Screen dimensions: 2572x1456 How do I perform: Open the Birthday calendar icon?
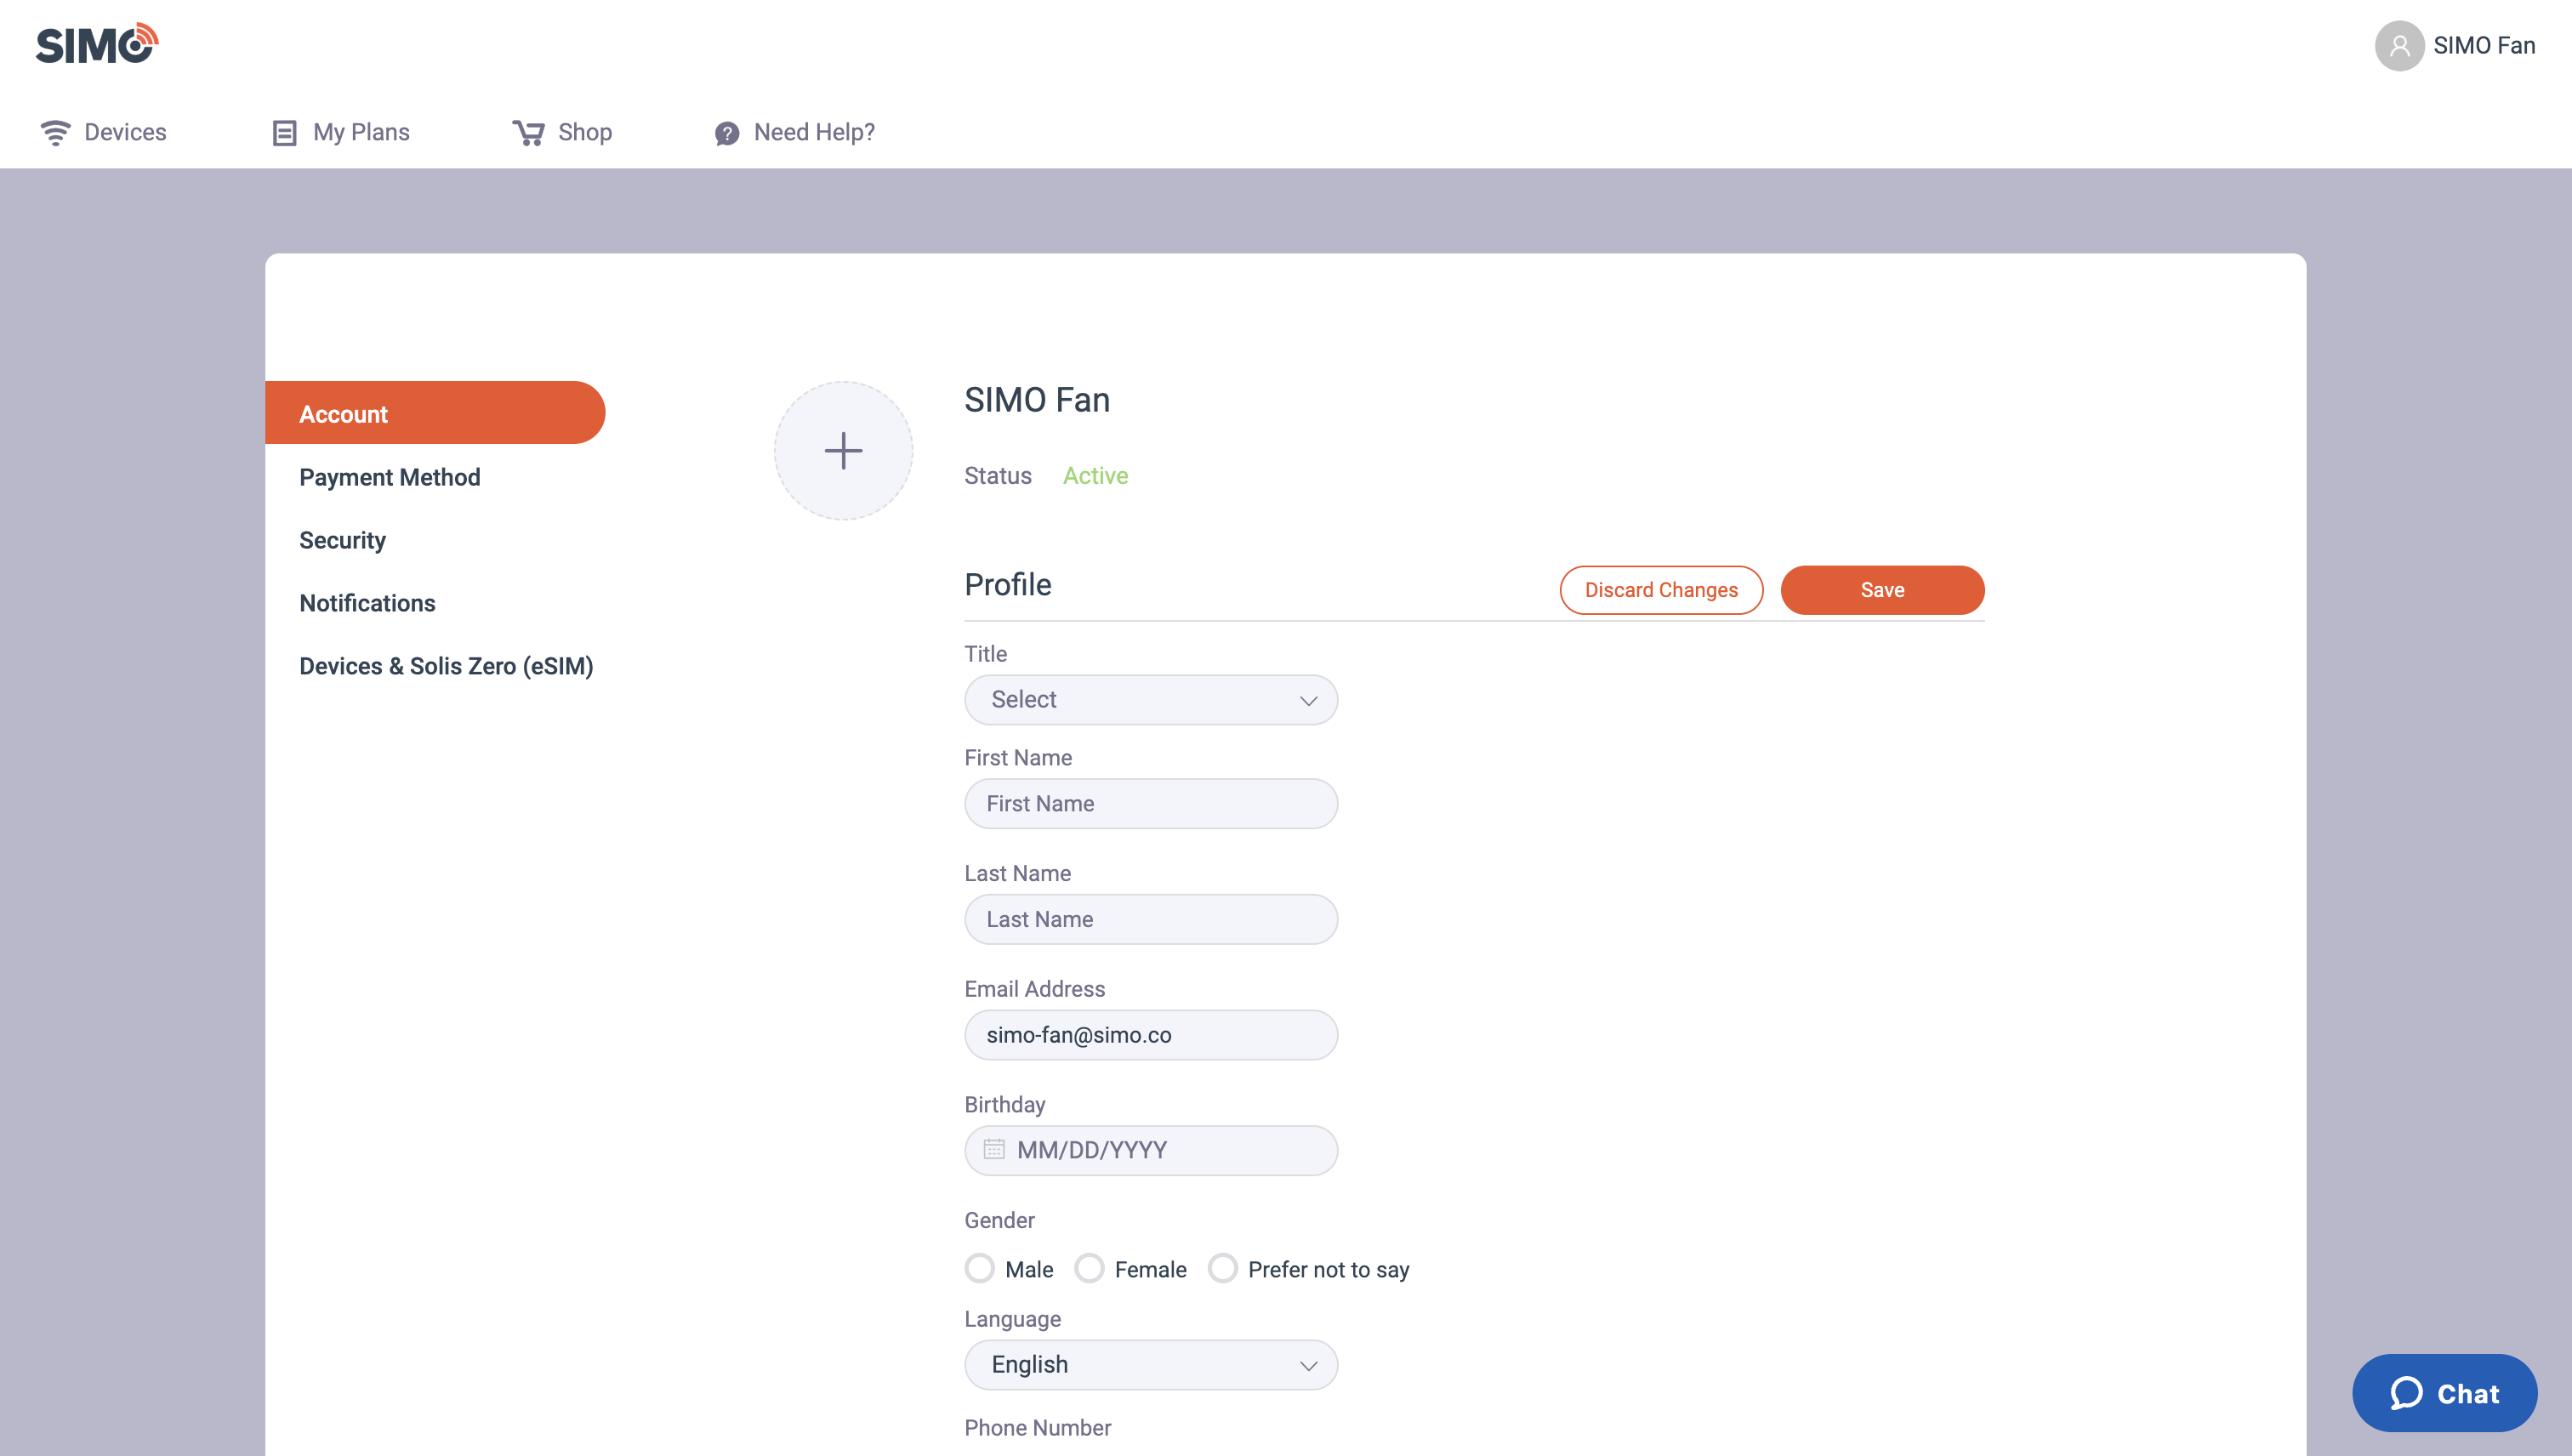coord(994,1149)
